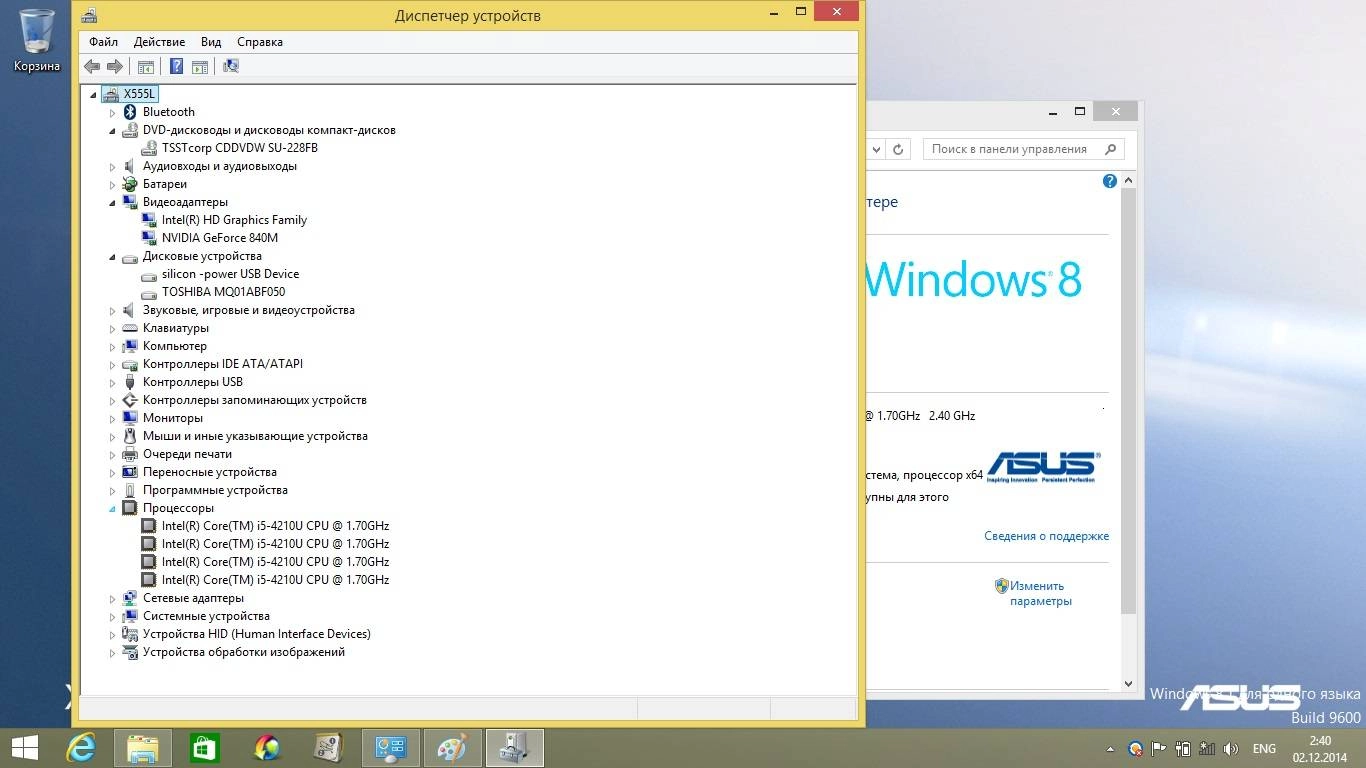Click the System window scroll up arrow
This screenshot has width=1366, height=768.
tap(1128, 181)
